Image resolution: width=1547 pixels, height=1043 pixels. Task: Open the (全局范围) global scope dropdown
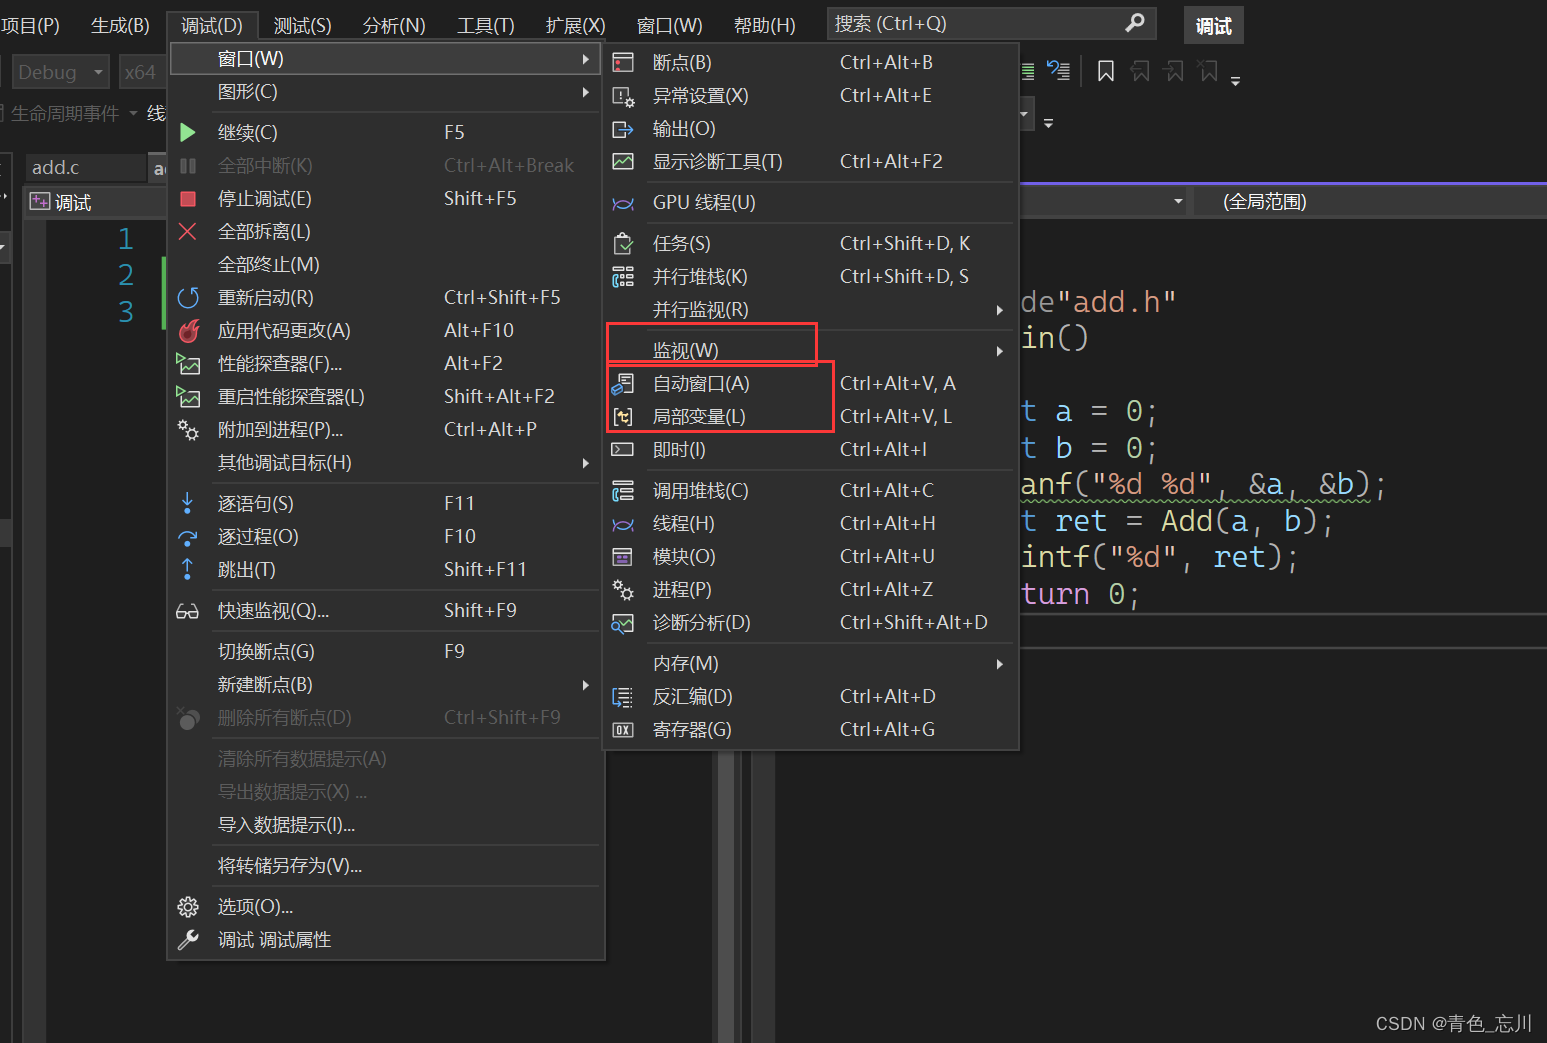pyautogui.click(x=1264, y=202)
